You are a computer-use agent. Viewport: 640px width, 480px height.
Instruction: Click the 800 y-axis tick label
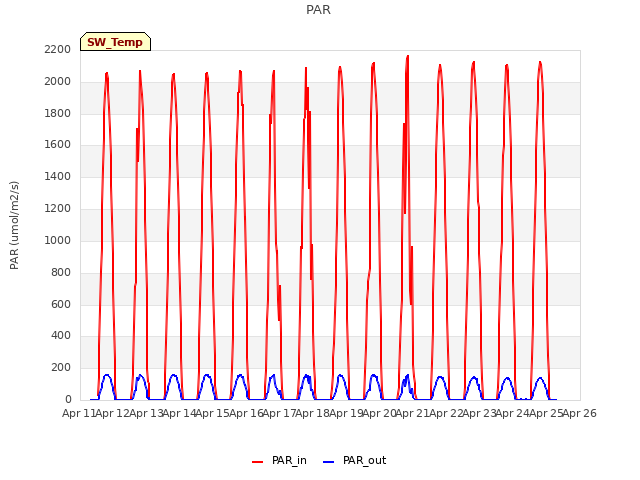61,272
